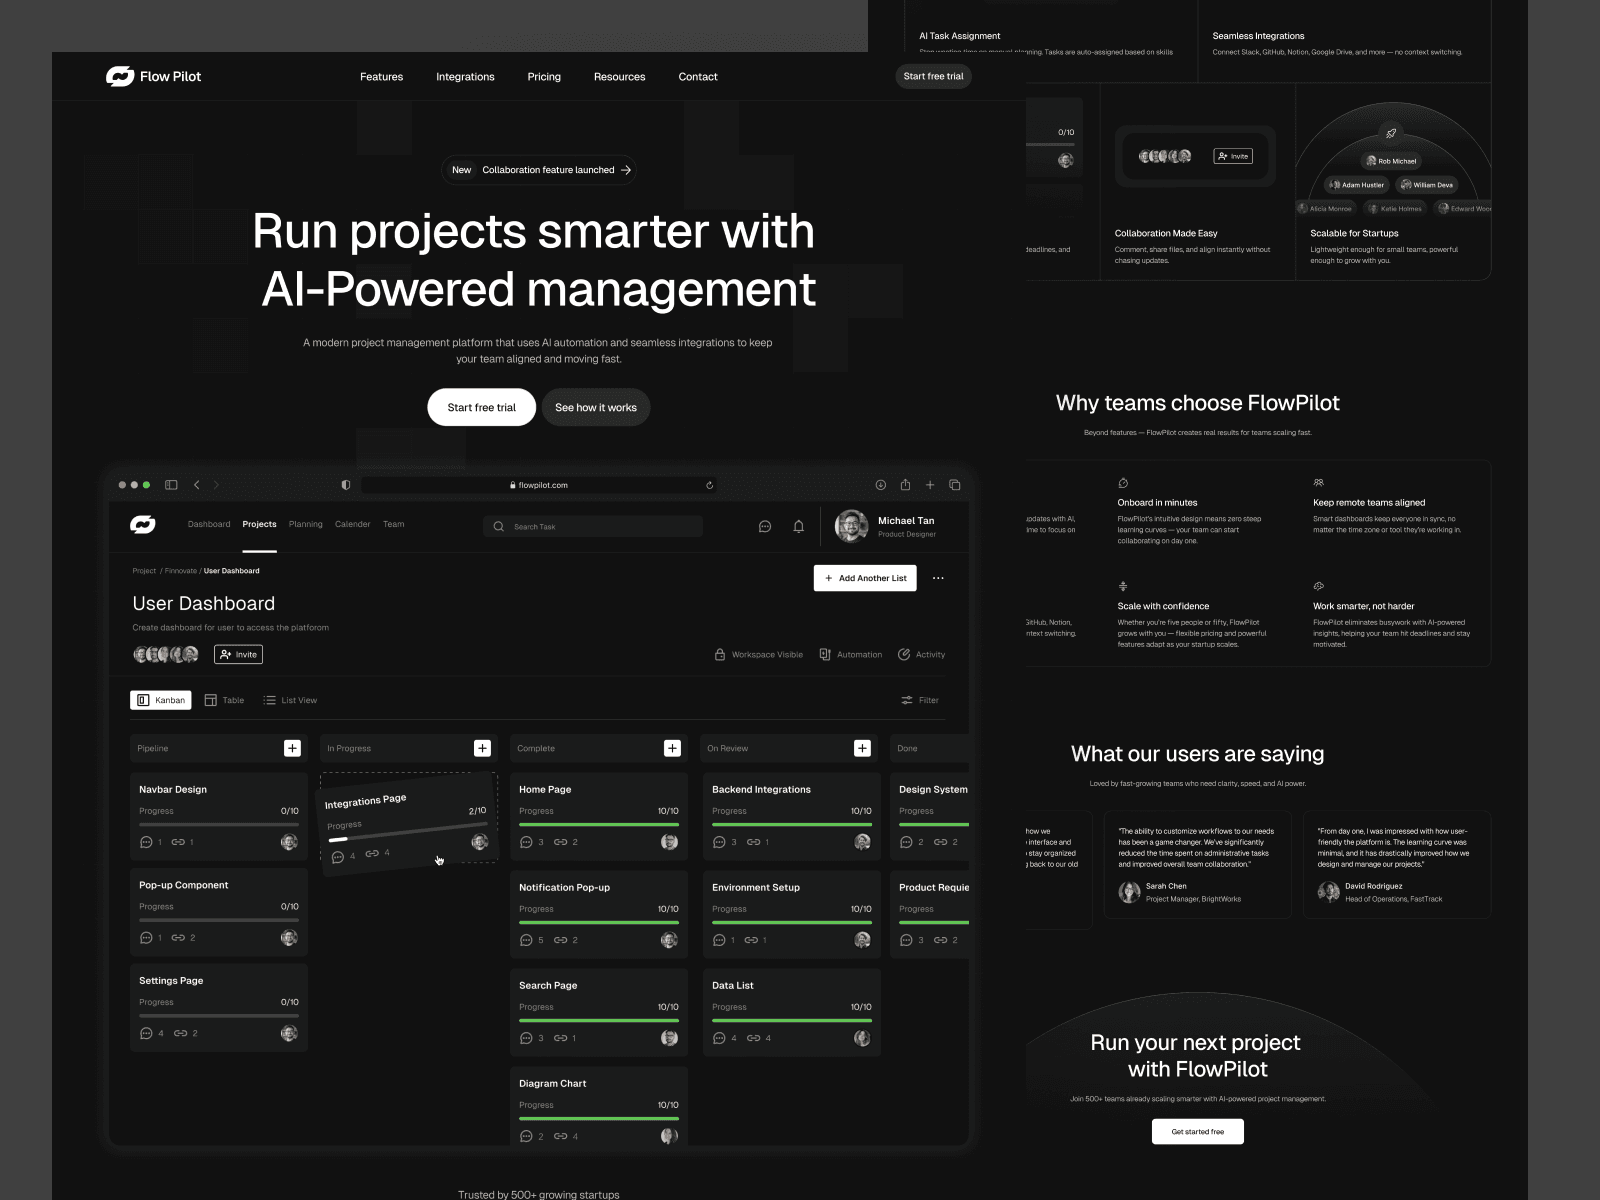Click the Flow Pilot logo icon

coord(120,76)
